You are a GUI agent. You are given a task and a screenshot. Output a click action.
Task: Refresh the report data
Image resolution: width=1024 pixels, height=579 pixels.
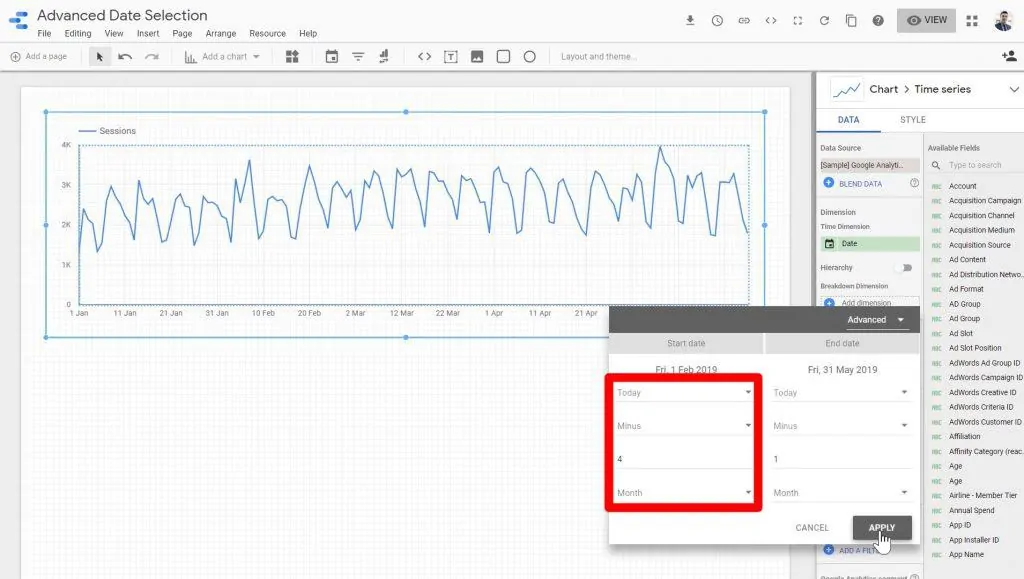coord(824,20)
